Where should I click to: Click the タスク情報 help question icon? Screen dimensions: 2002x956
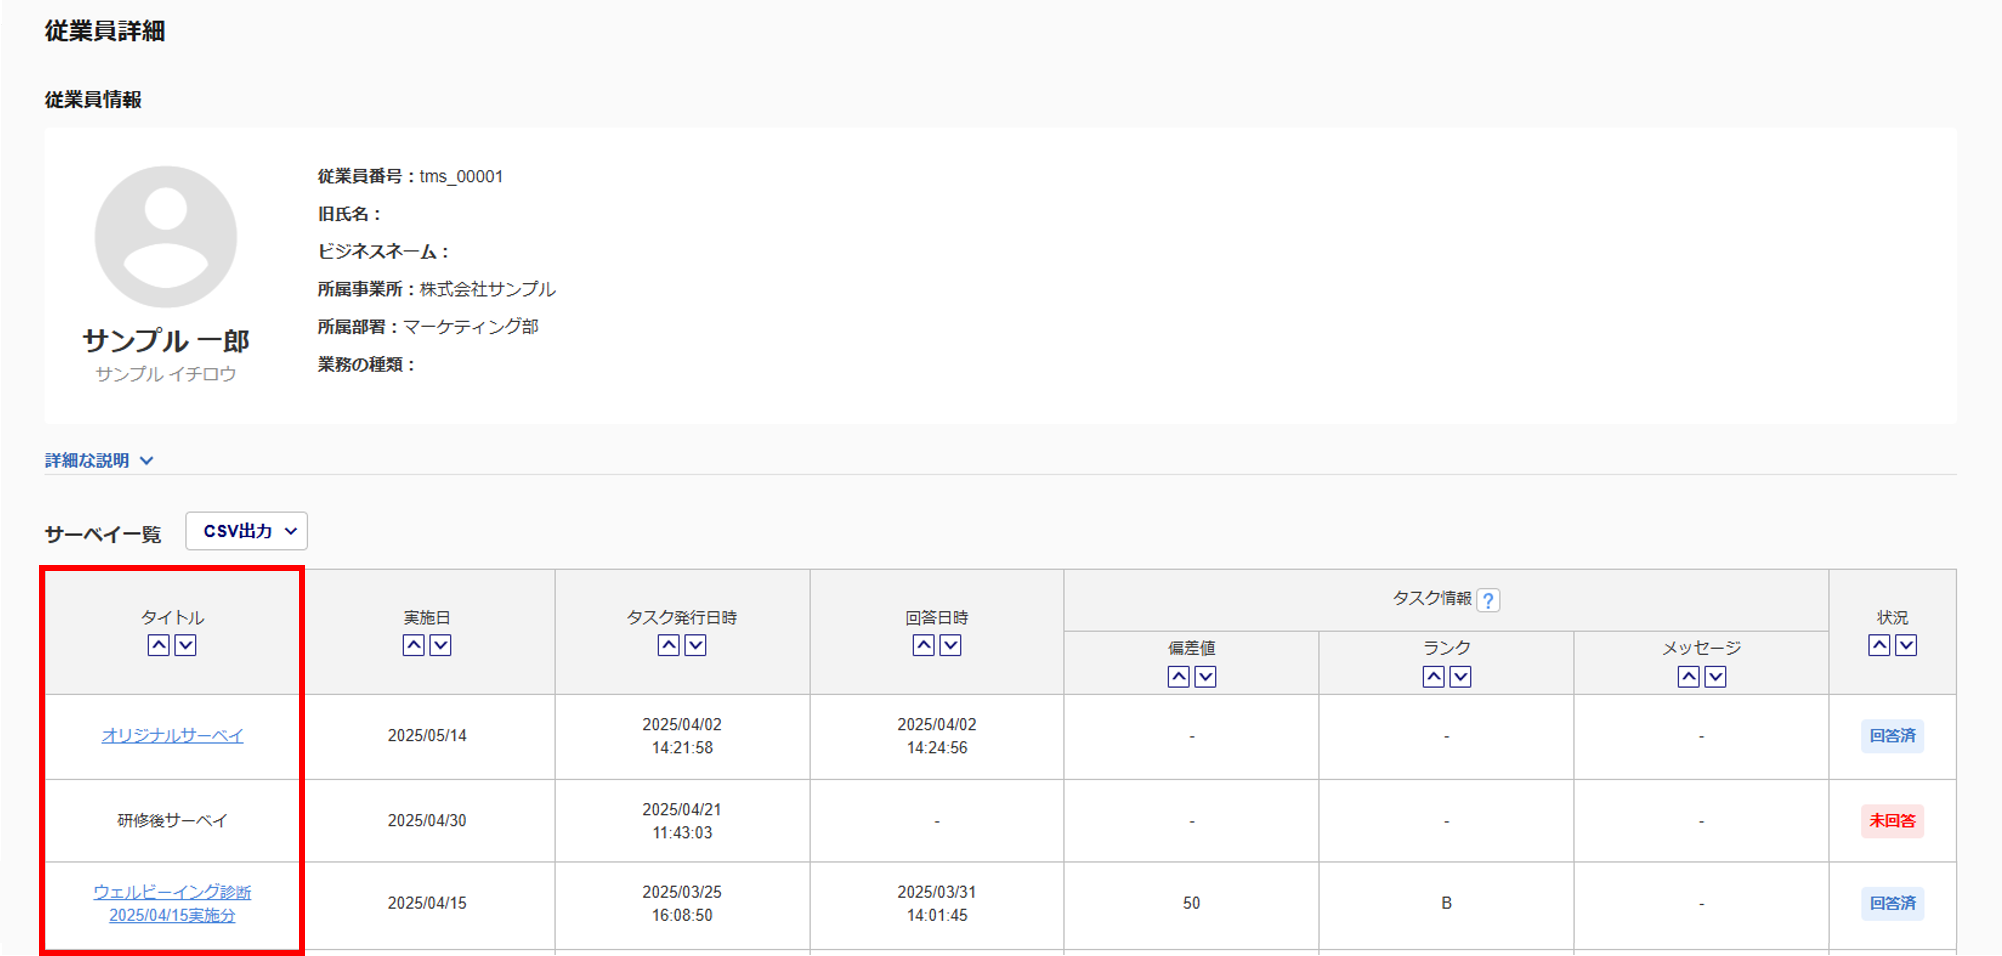click(x=1488, y=600)
